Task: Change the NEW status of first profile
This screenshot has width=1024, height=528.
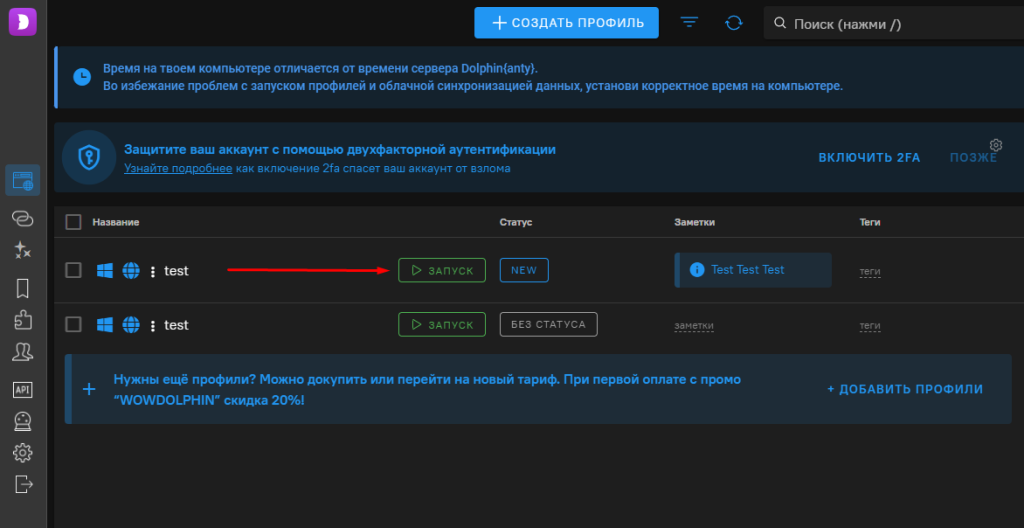Action: pos(523,270)
